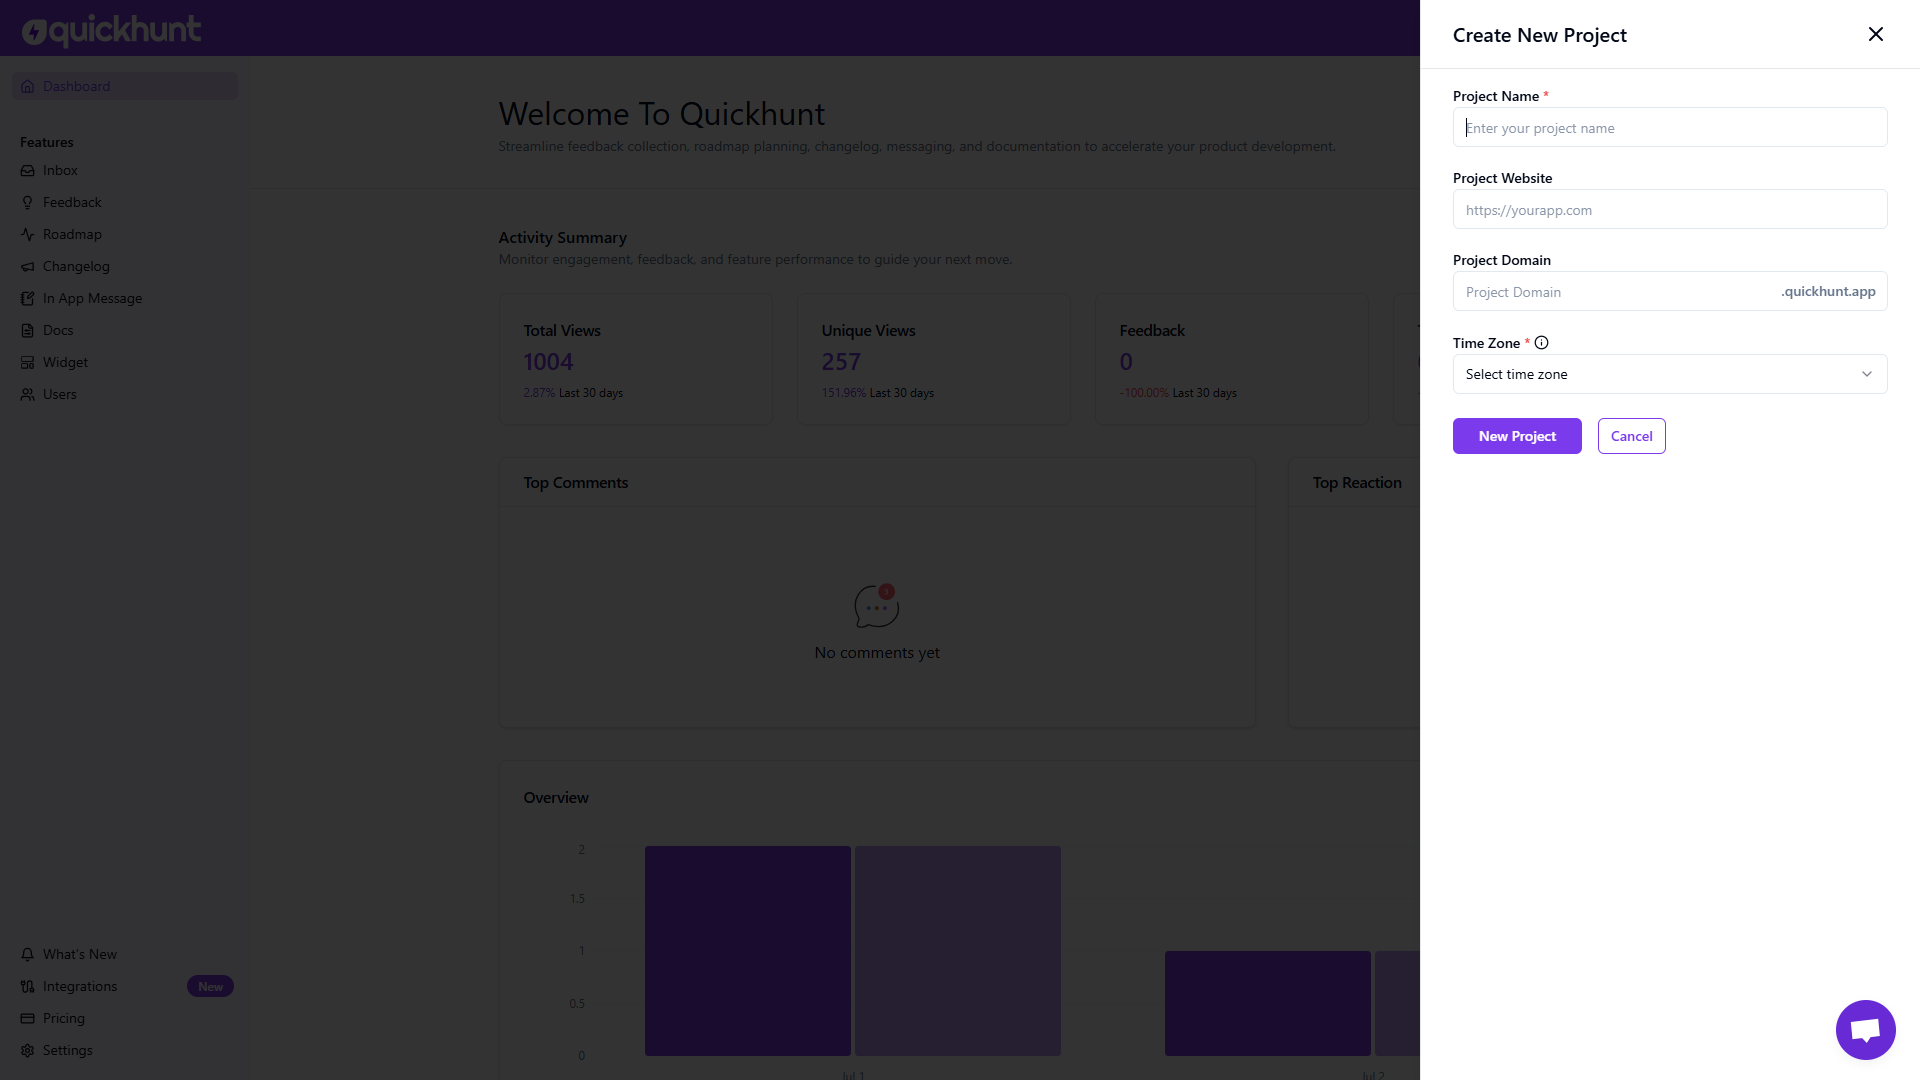Click the -100.00% Last 30 days text
This screenshot has width=1920, height=1080.
click(1178, 393)
